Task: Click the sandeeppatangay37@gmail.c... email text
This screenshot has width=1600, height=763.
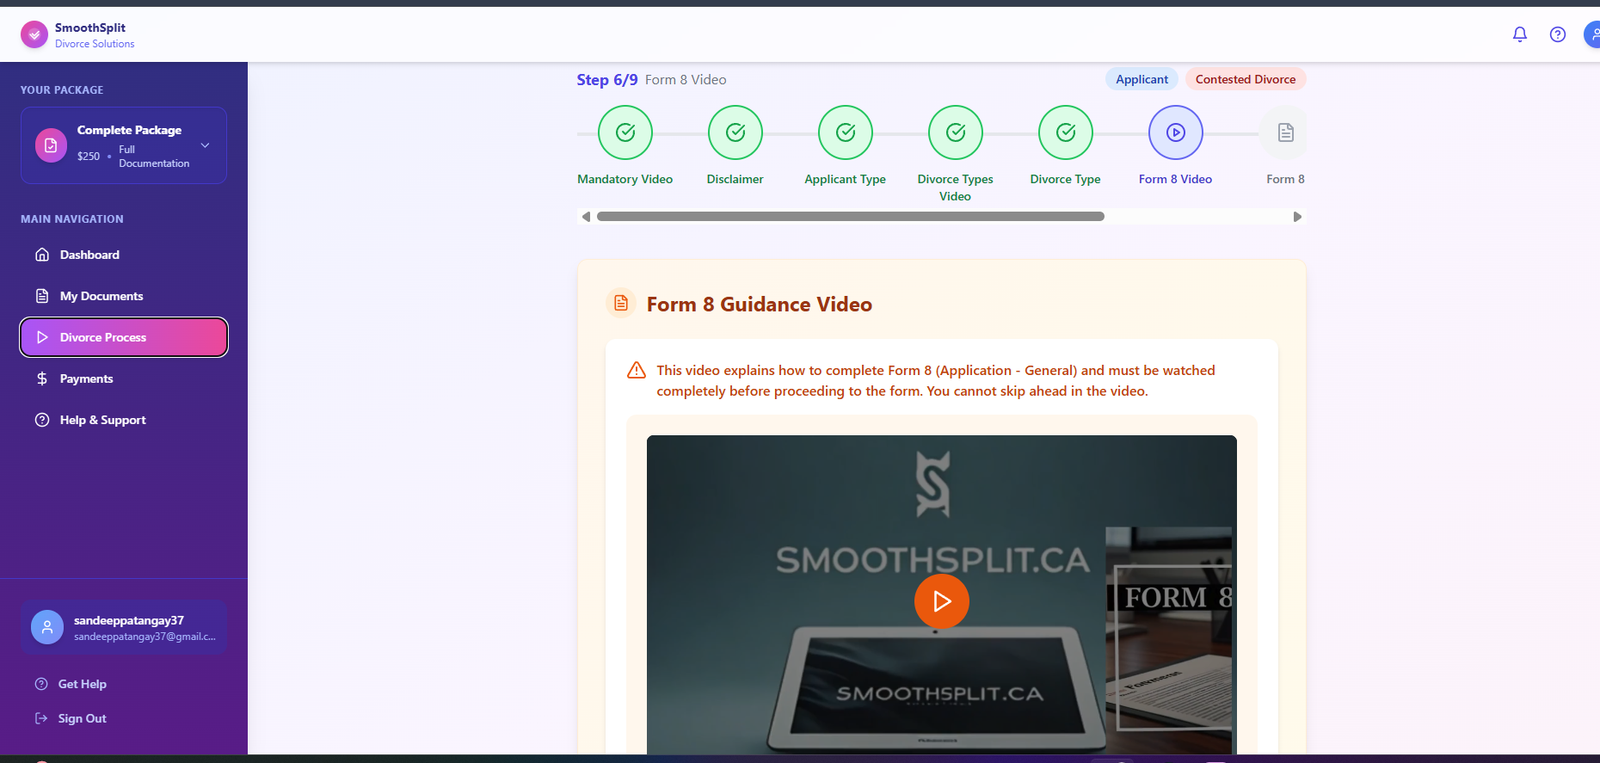Action: tap(145, 637)
